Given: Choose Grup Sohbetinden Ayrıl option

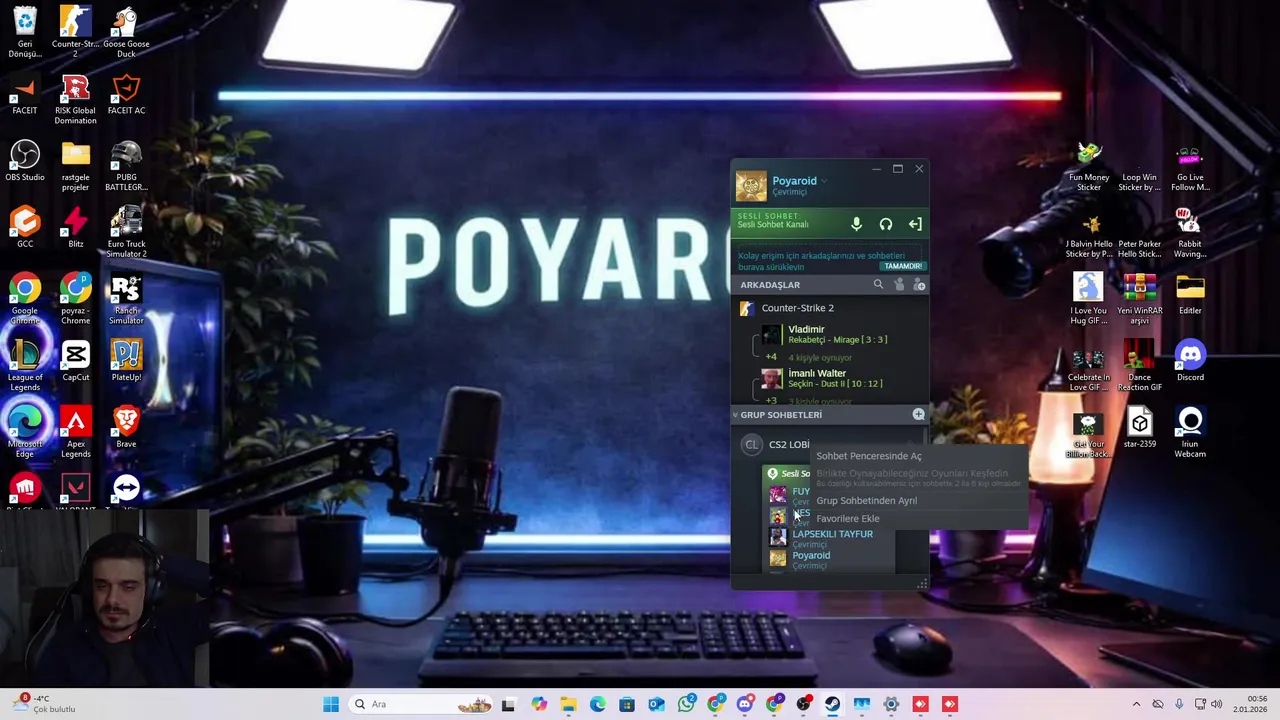Looking at the screenshot, I should click(866, 501).
